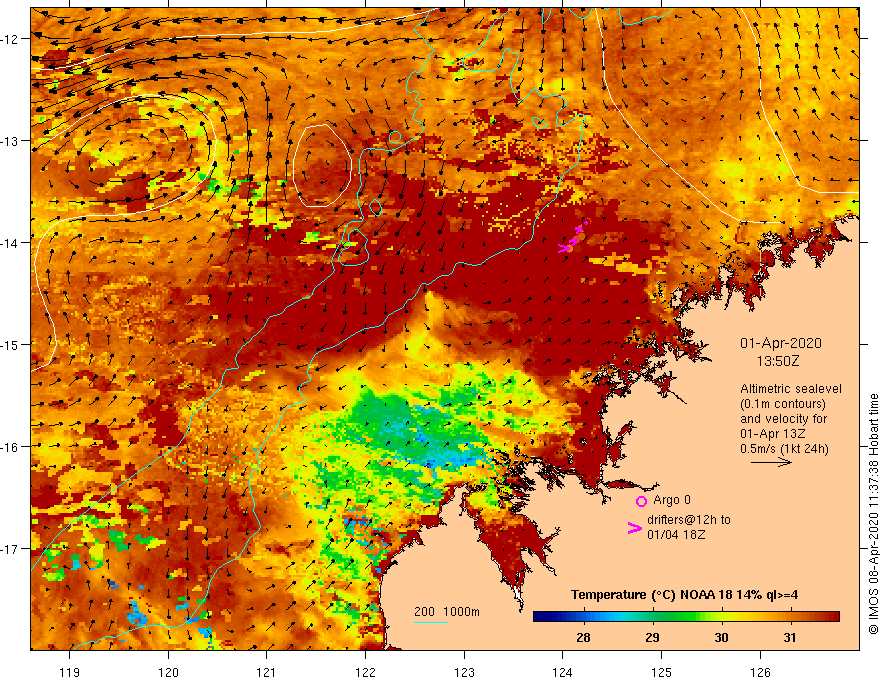Viewport: 880px width, 680px height.
Task: Click the "(0.1m contours)" text
Action: 783,404
